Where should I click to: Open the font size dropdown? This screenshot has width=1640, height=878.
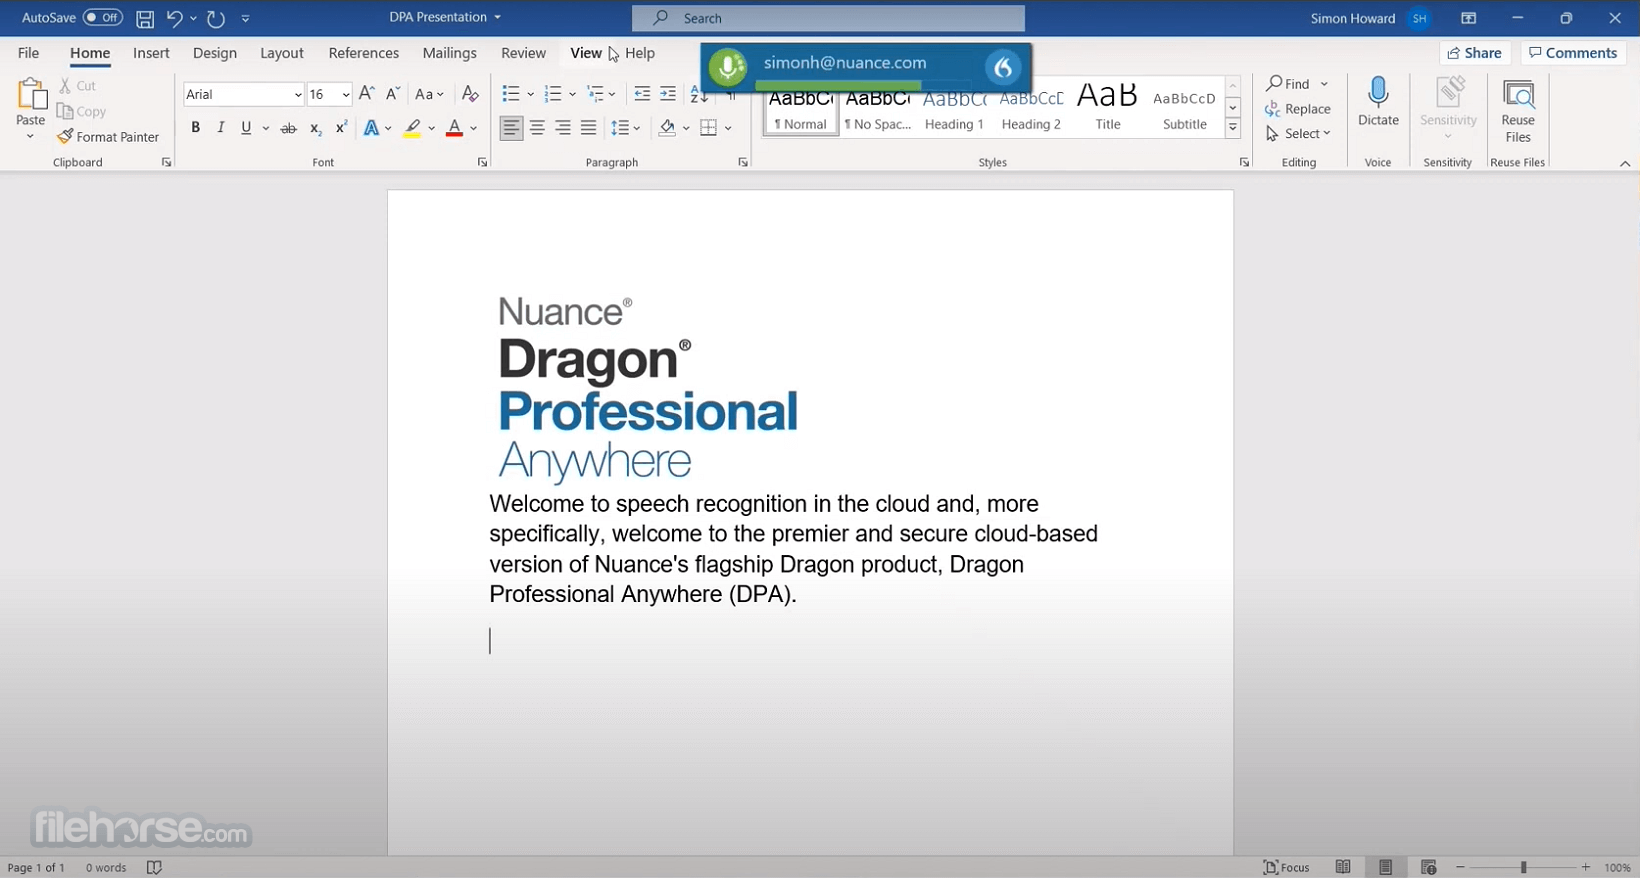346,95
